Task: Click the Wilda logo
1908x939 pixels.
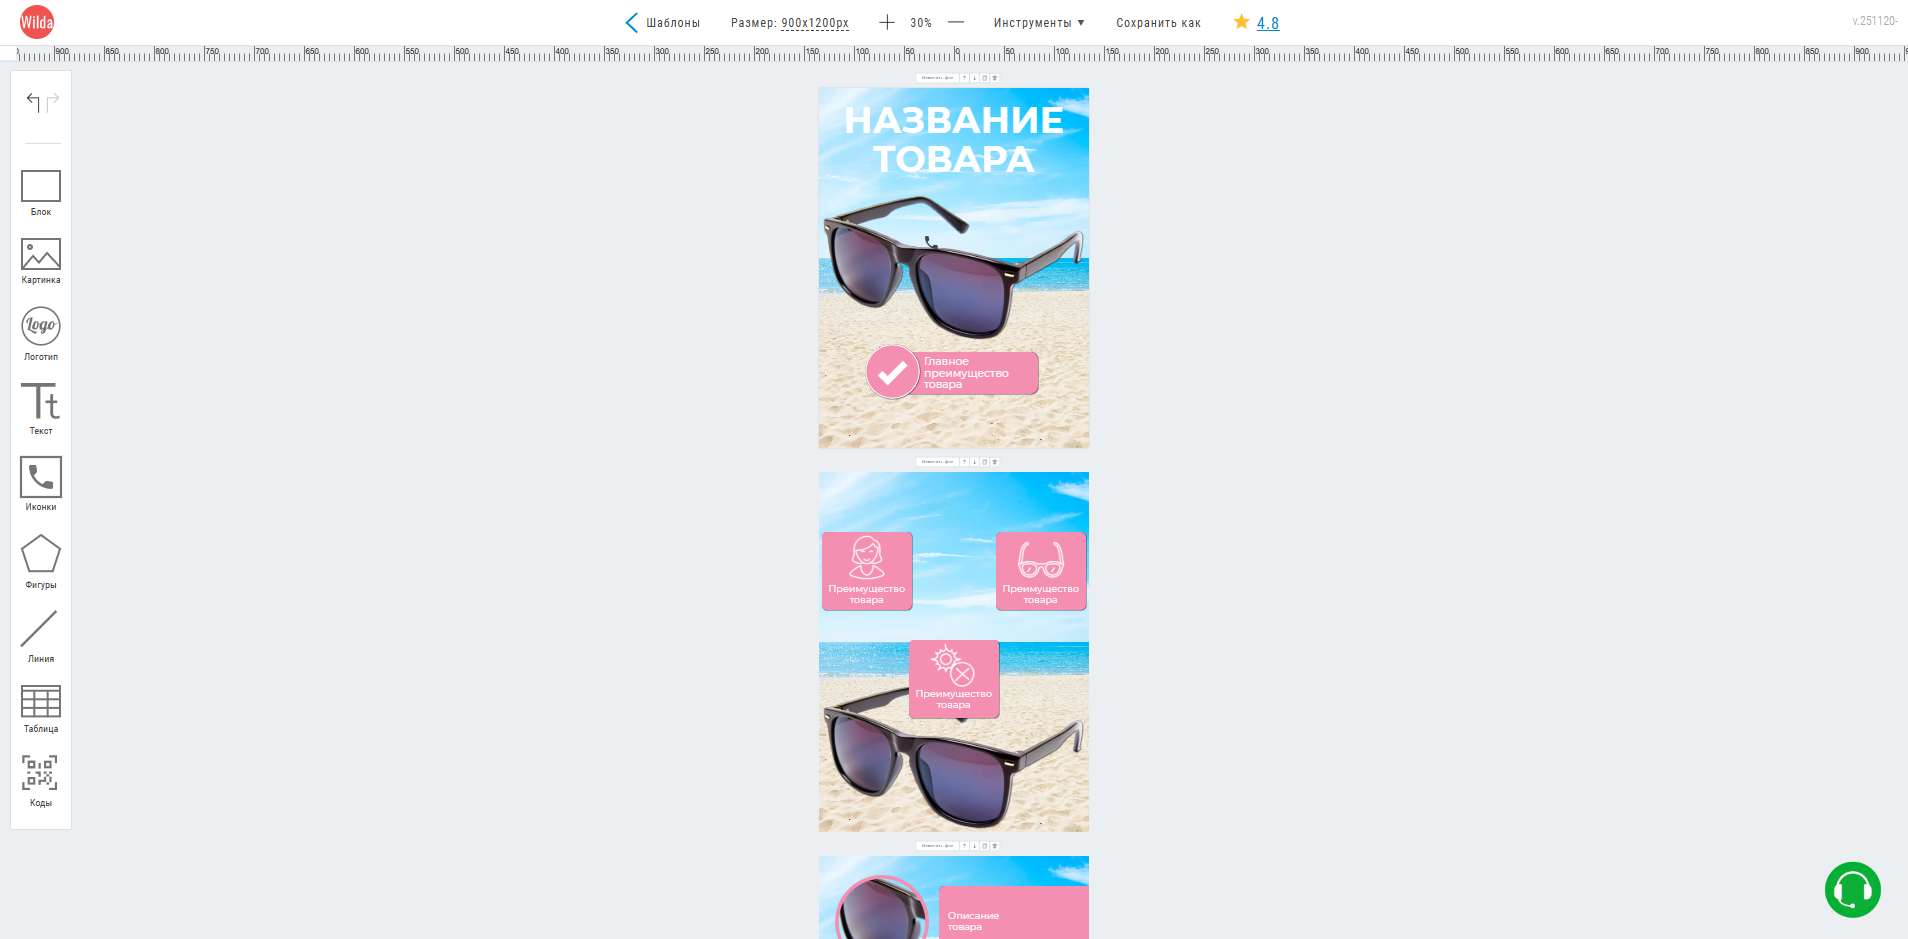Action: click(x=37, y=22)
